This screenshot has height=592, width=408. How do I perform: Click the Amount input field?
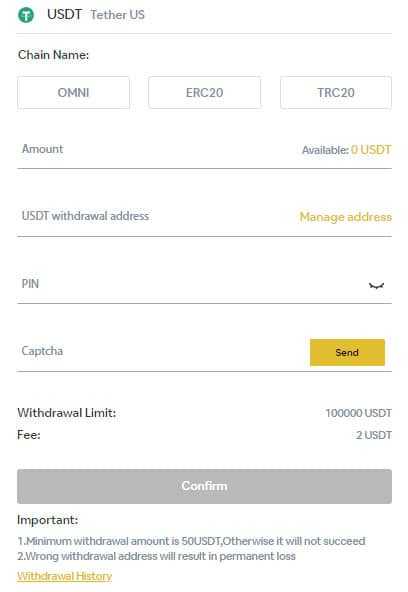click(159, 150)
